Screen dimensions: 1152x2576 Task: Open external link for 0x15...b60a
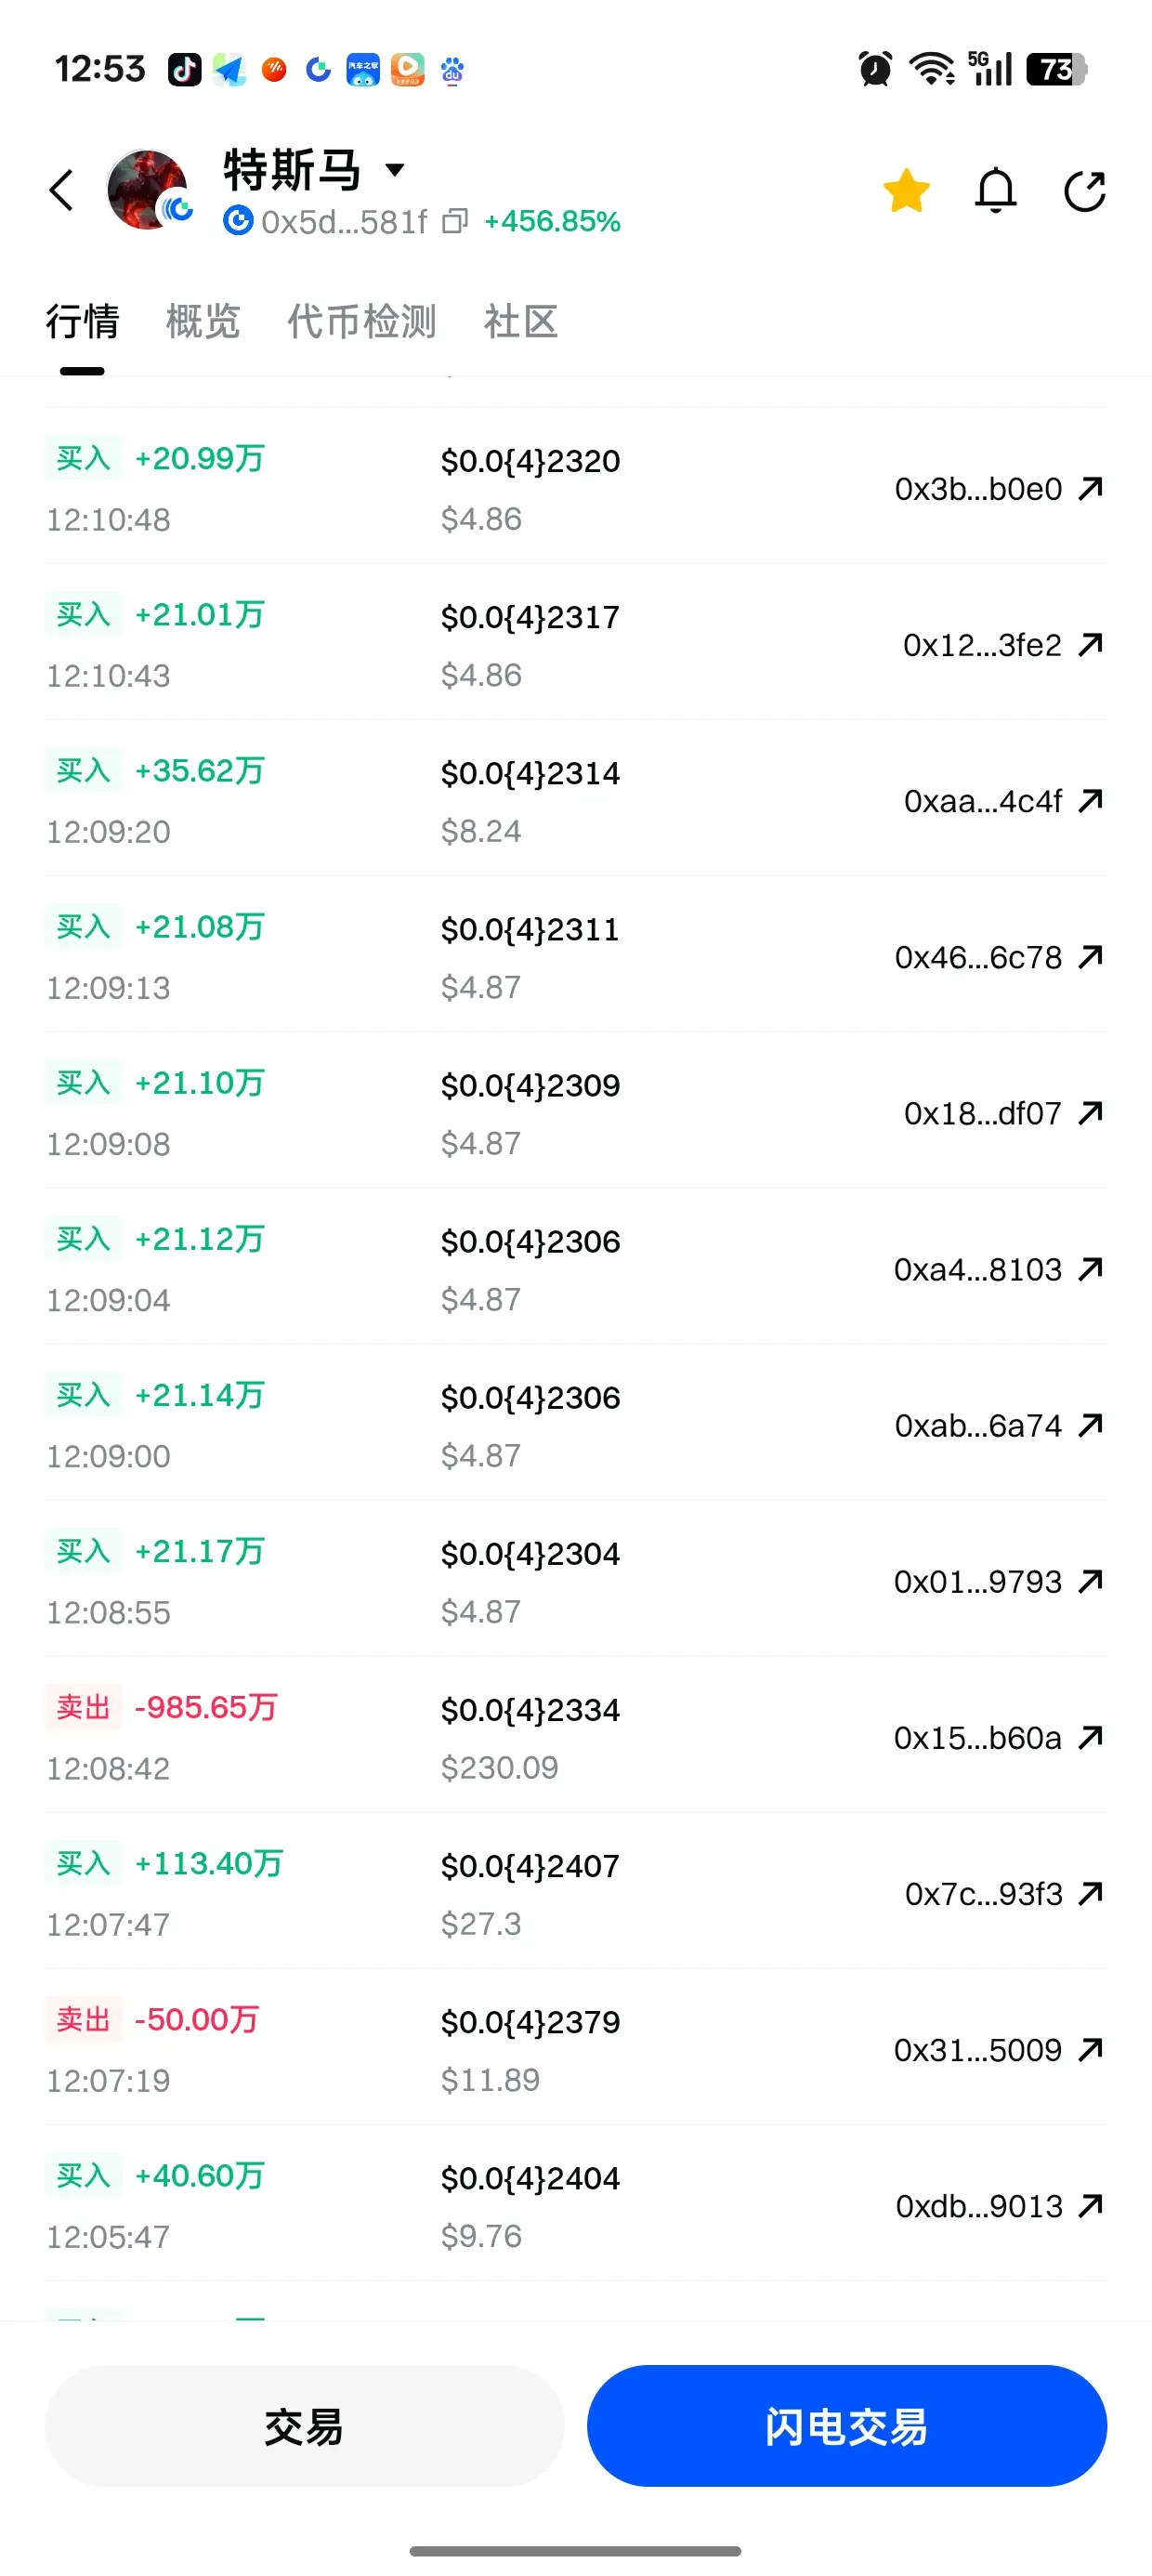click(1091, 1737)
